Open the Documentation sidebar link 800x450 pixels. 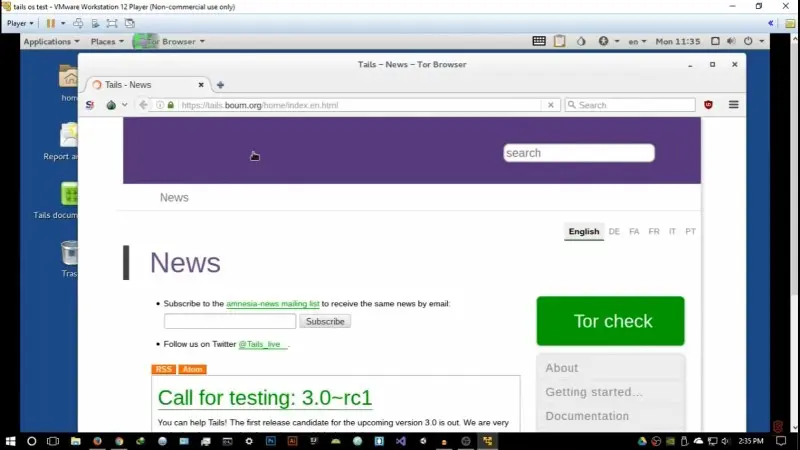click(587, 416)
